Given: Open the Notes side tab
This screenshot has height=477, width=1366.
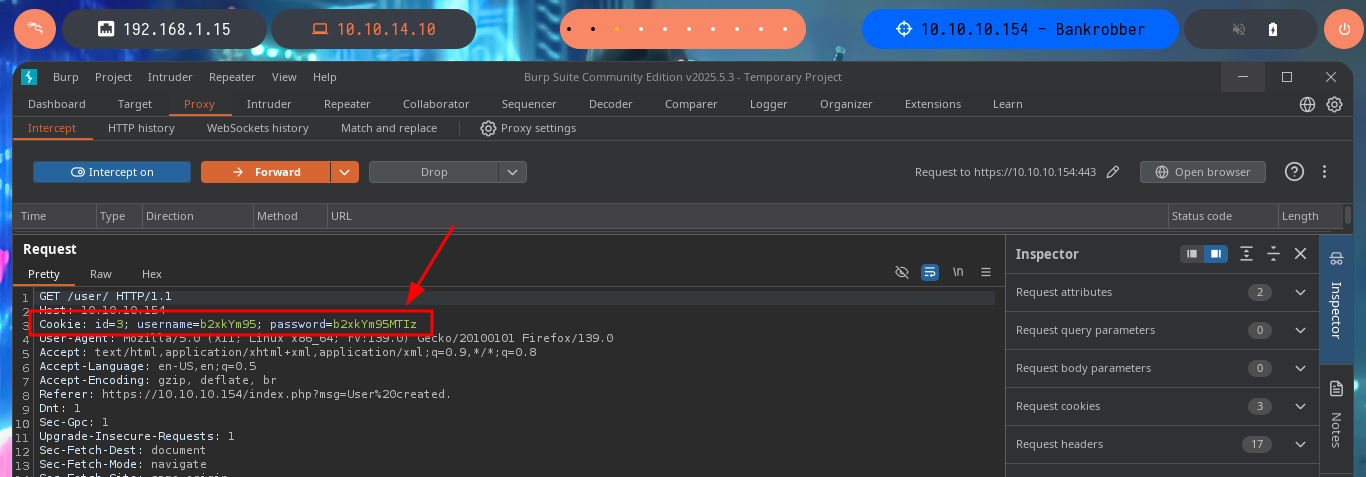Looking at the screenshot, I should click(x=1336, y=414).
